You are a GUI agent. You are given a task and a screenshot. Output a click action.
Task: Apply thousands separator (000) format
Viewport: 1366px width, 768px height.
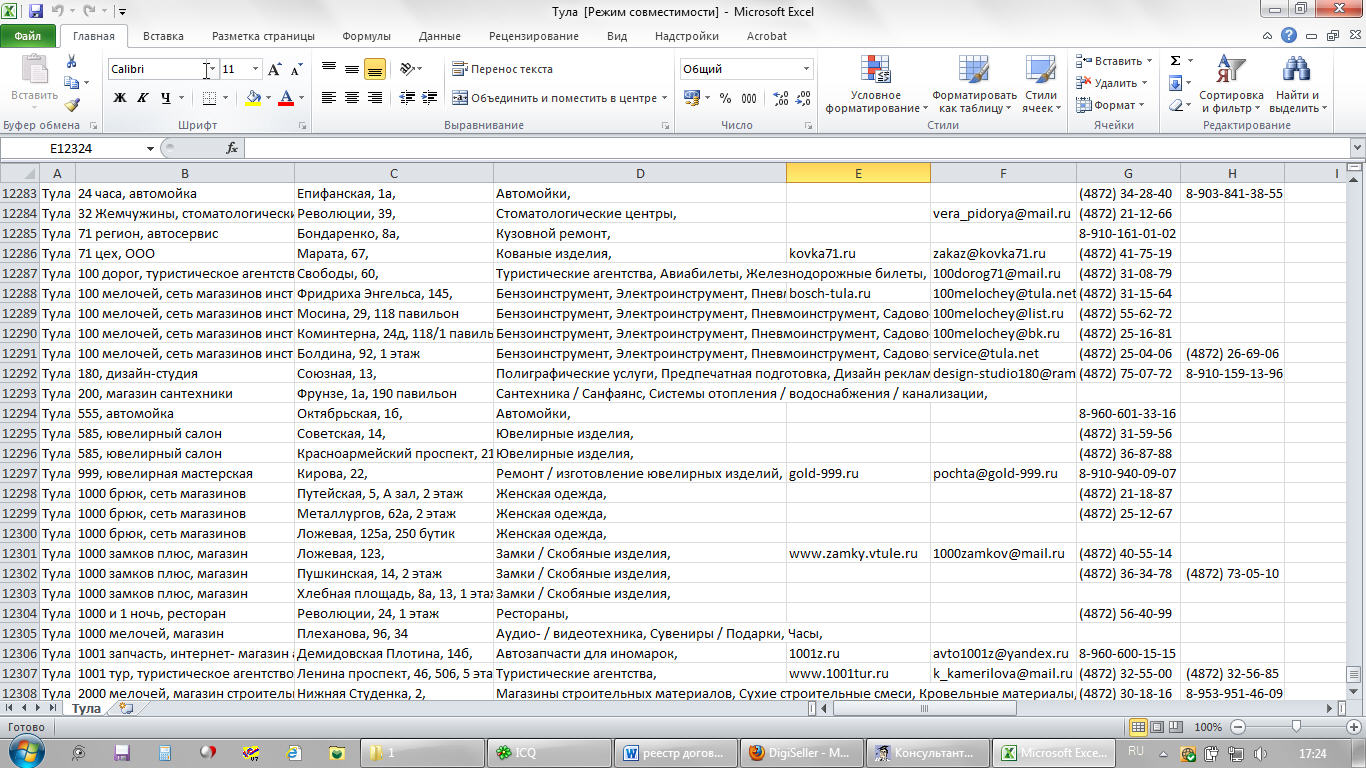point(749,98)
